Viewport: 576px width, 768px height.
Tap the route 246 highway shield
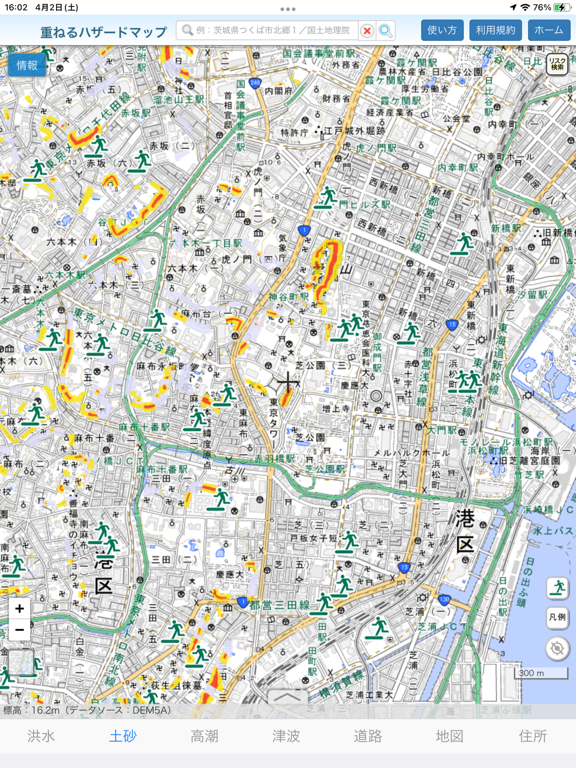254,83
